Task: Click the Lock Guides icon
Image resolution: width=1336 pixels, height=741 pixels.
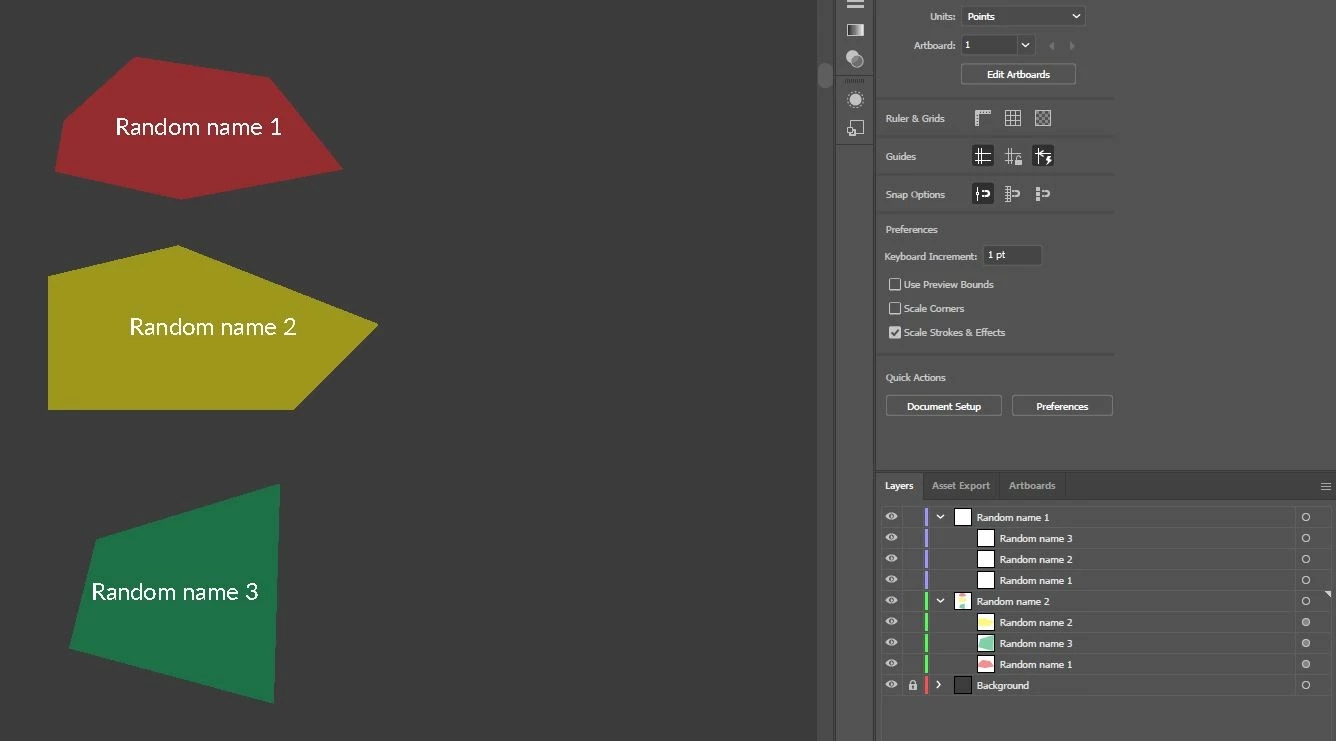Action: (x=1013, y=156)
